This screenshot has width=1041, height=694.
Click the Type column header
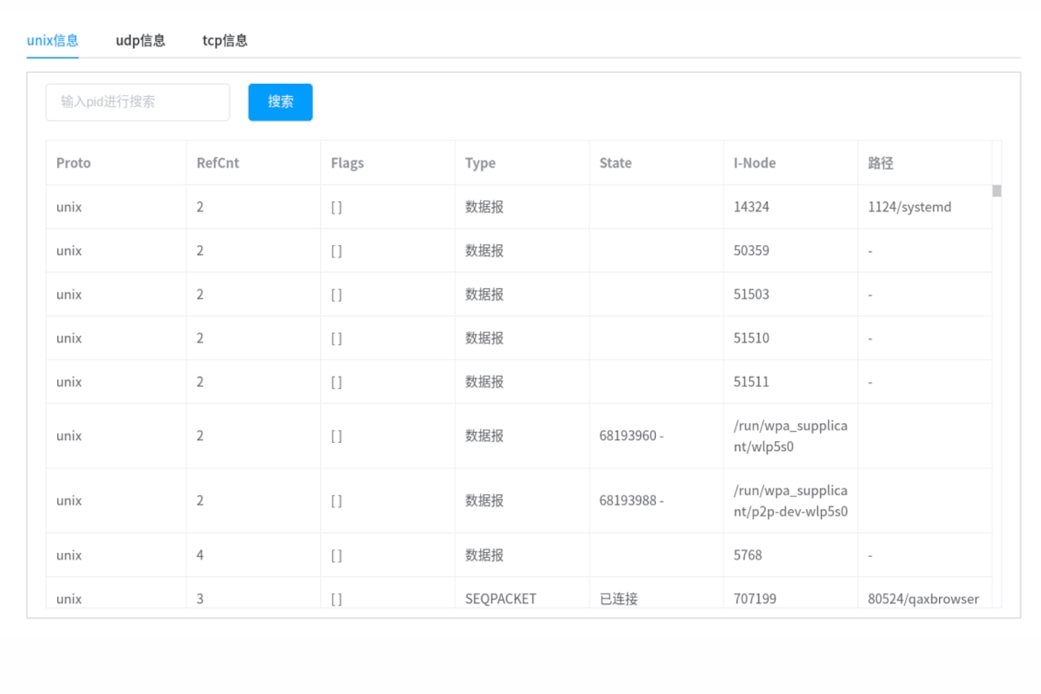click(480, 163)
